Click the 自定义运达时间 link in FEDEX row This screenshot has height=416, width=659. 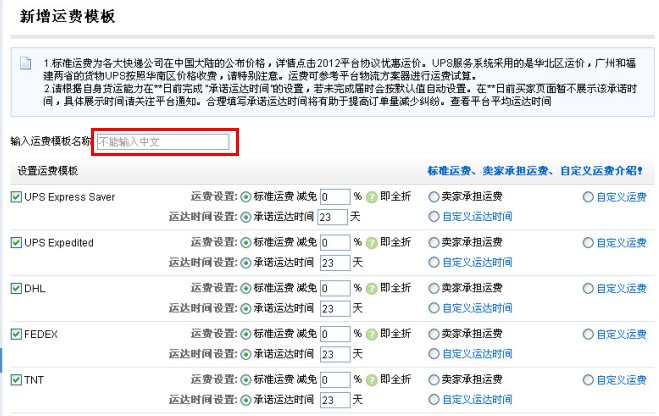pos(477,353)
